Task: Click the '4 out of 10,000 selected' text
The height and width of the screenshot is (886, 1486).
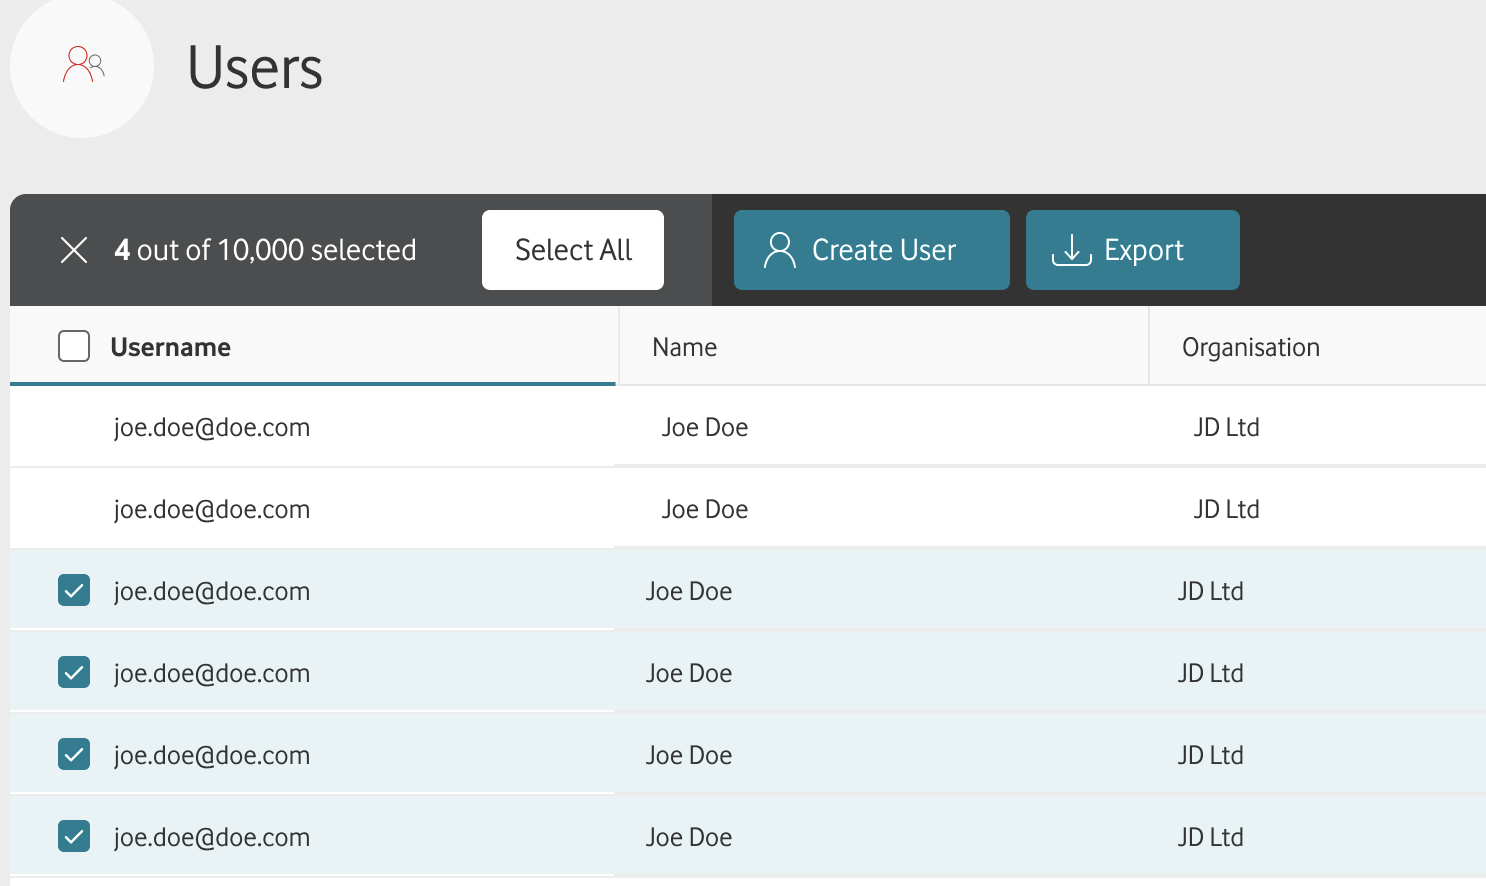Action: [x=265, y=250]
